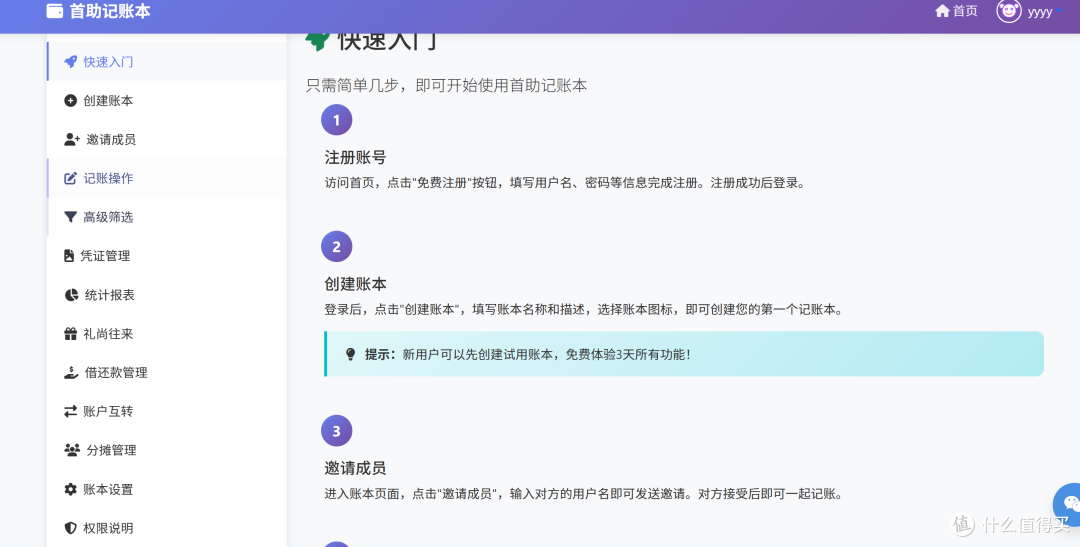Click the sentence starting 登录后，点击"创建账本"
Screen dimensions: 1080x547
click(583, 309)
